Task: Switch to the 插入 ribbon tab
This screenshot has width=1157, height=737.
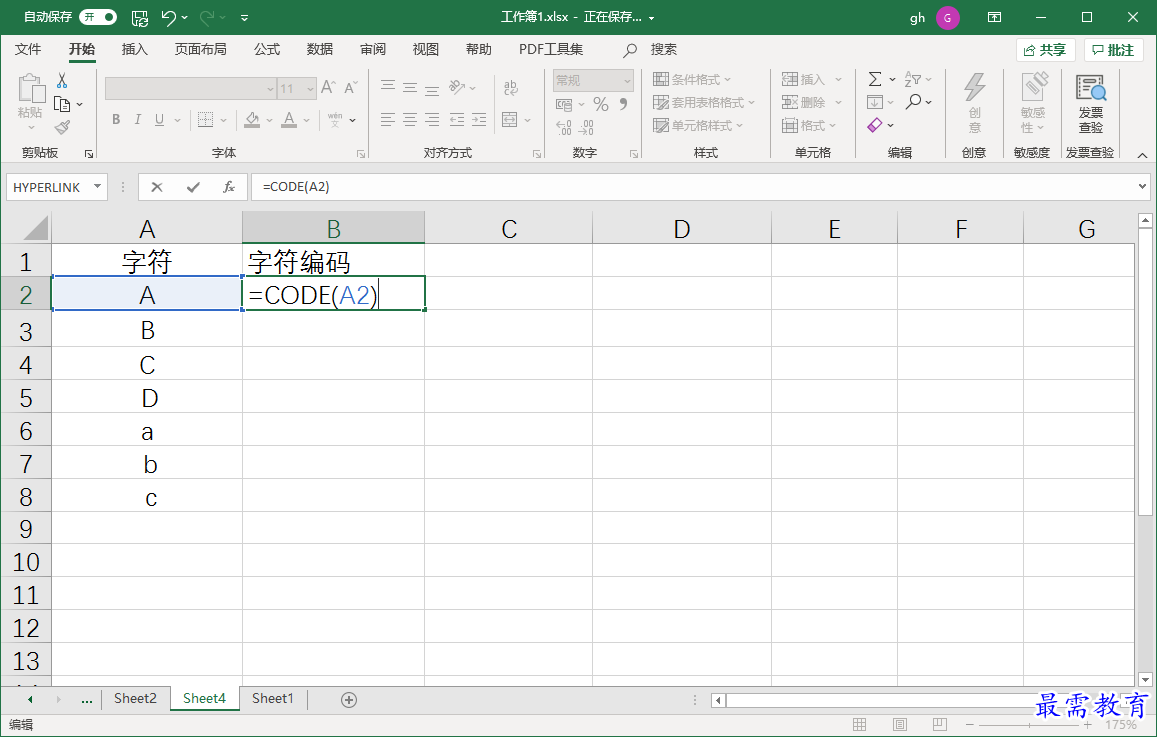Action: (x=134, y=49)
